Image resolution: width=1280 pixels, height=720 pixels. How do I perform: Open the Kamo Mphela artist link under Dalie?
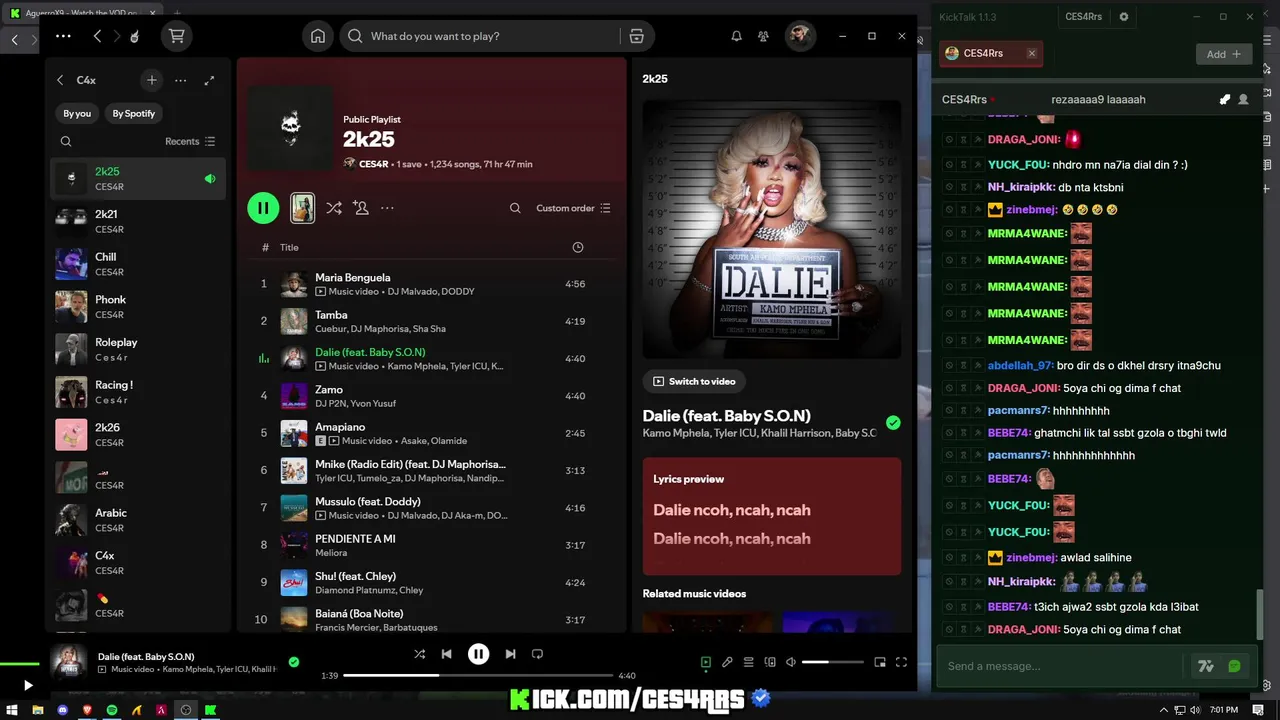click(674, 433)
